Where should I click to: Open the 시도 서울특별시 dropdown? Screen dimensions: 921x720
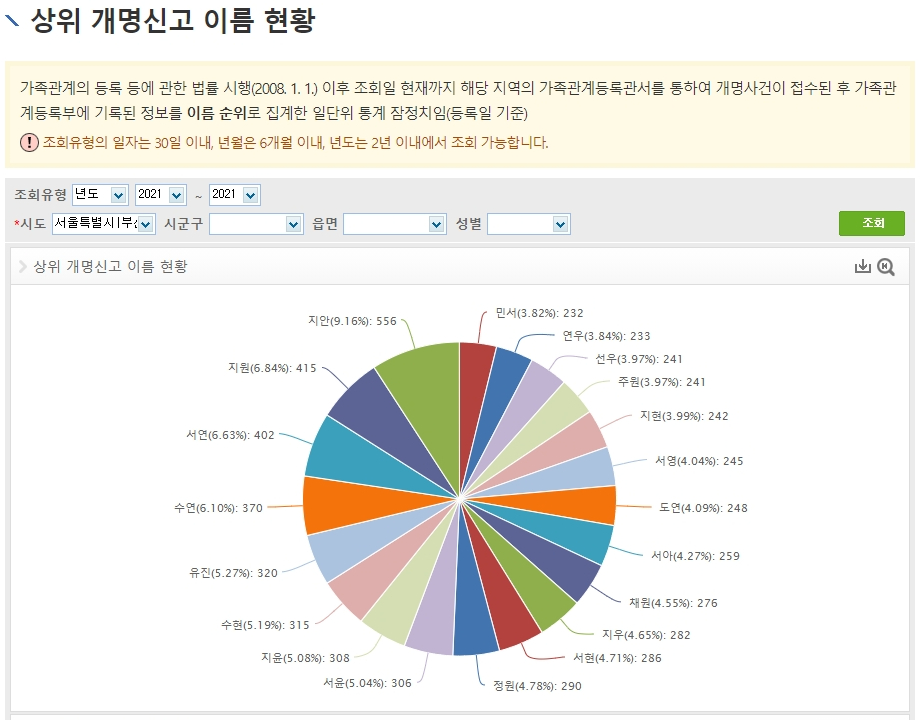click(x=103, y=224)
